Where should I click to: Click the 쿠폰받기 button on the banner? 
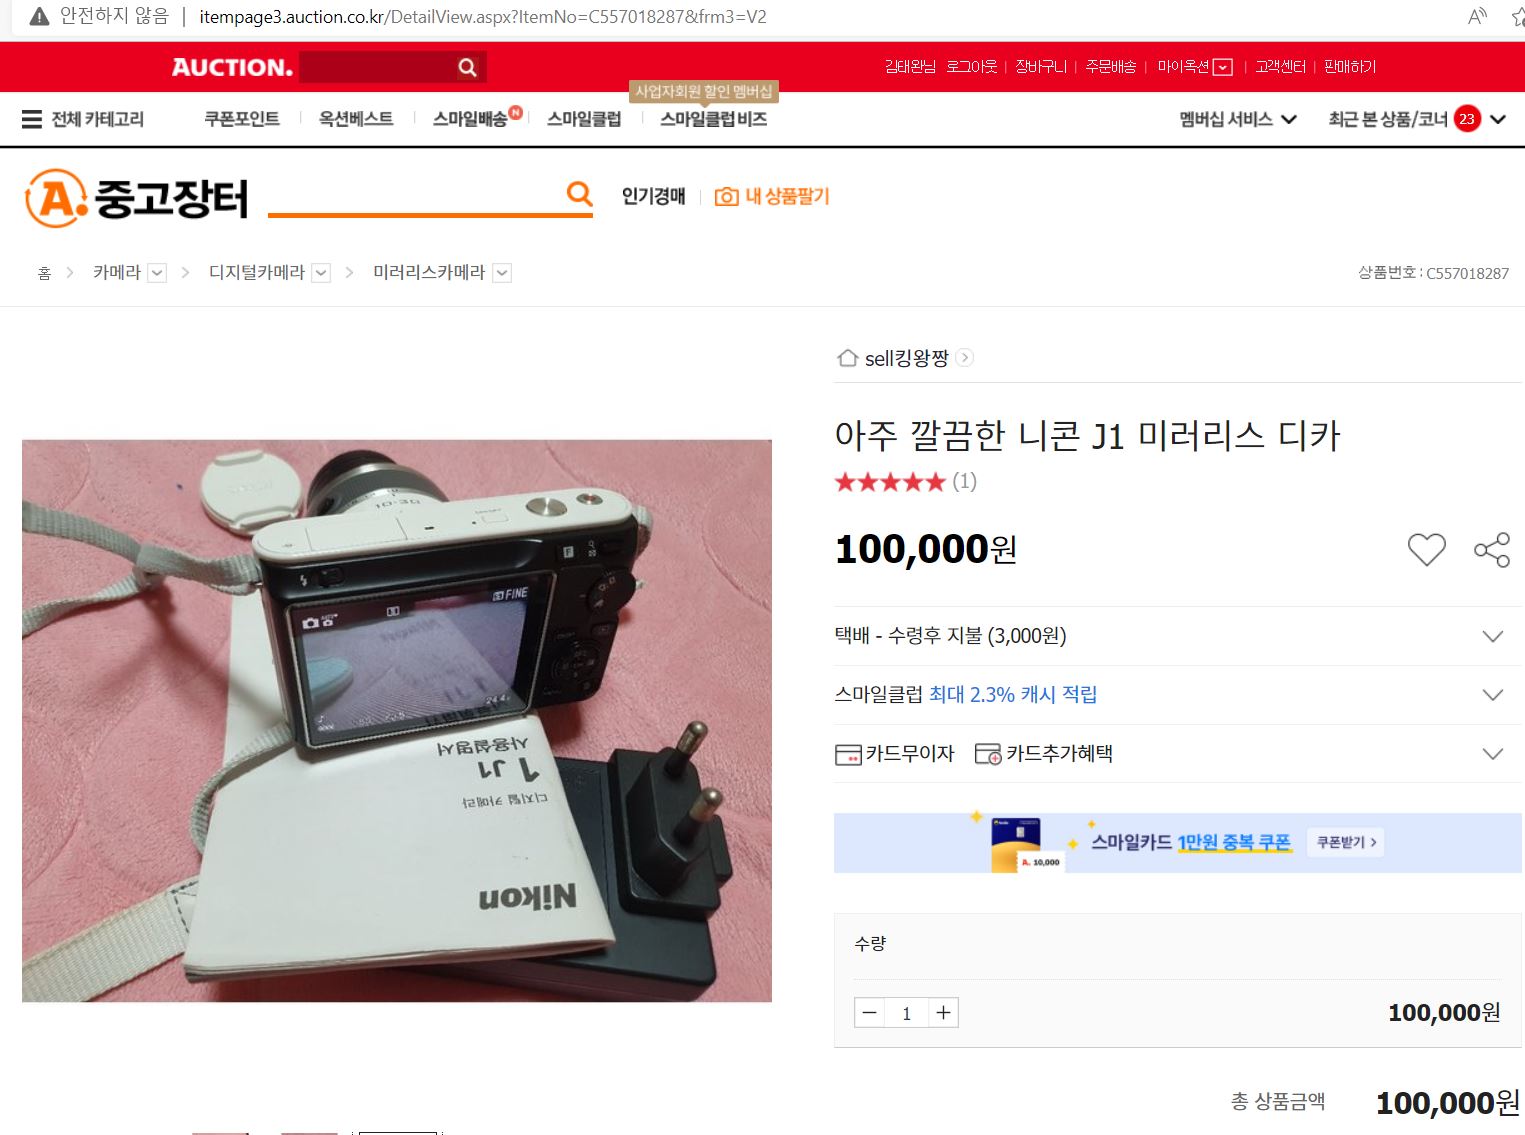click(1346, 842)
